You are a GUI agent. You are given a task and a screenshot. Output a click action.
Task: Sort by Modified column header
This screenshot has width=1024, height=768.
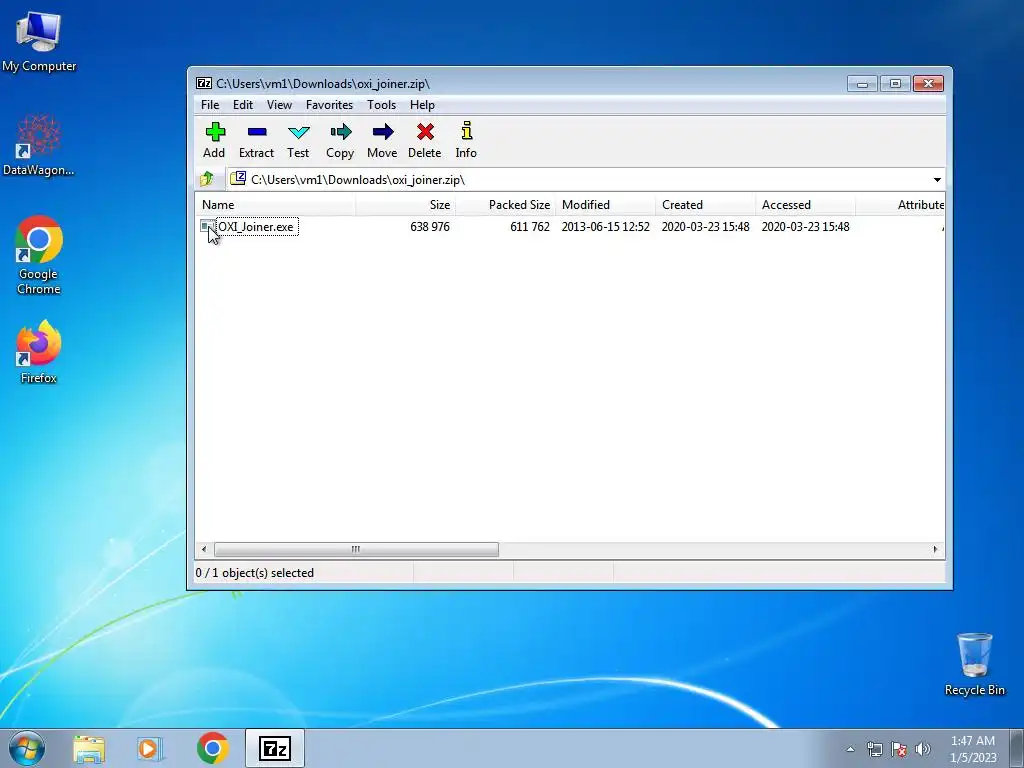pos(605,204)
